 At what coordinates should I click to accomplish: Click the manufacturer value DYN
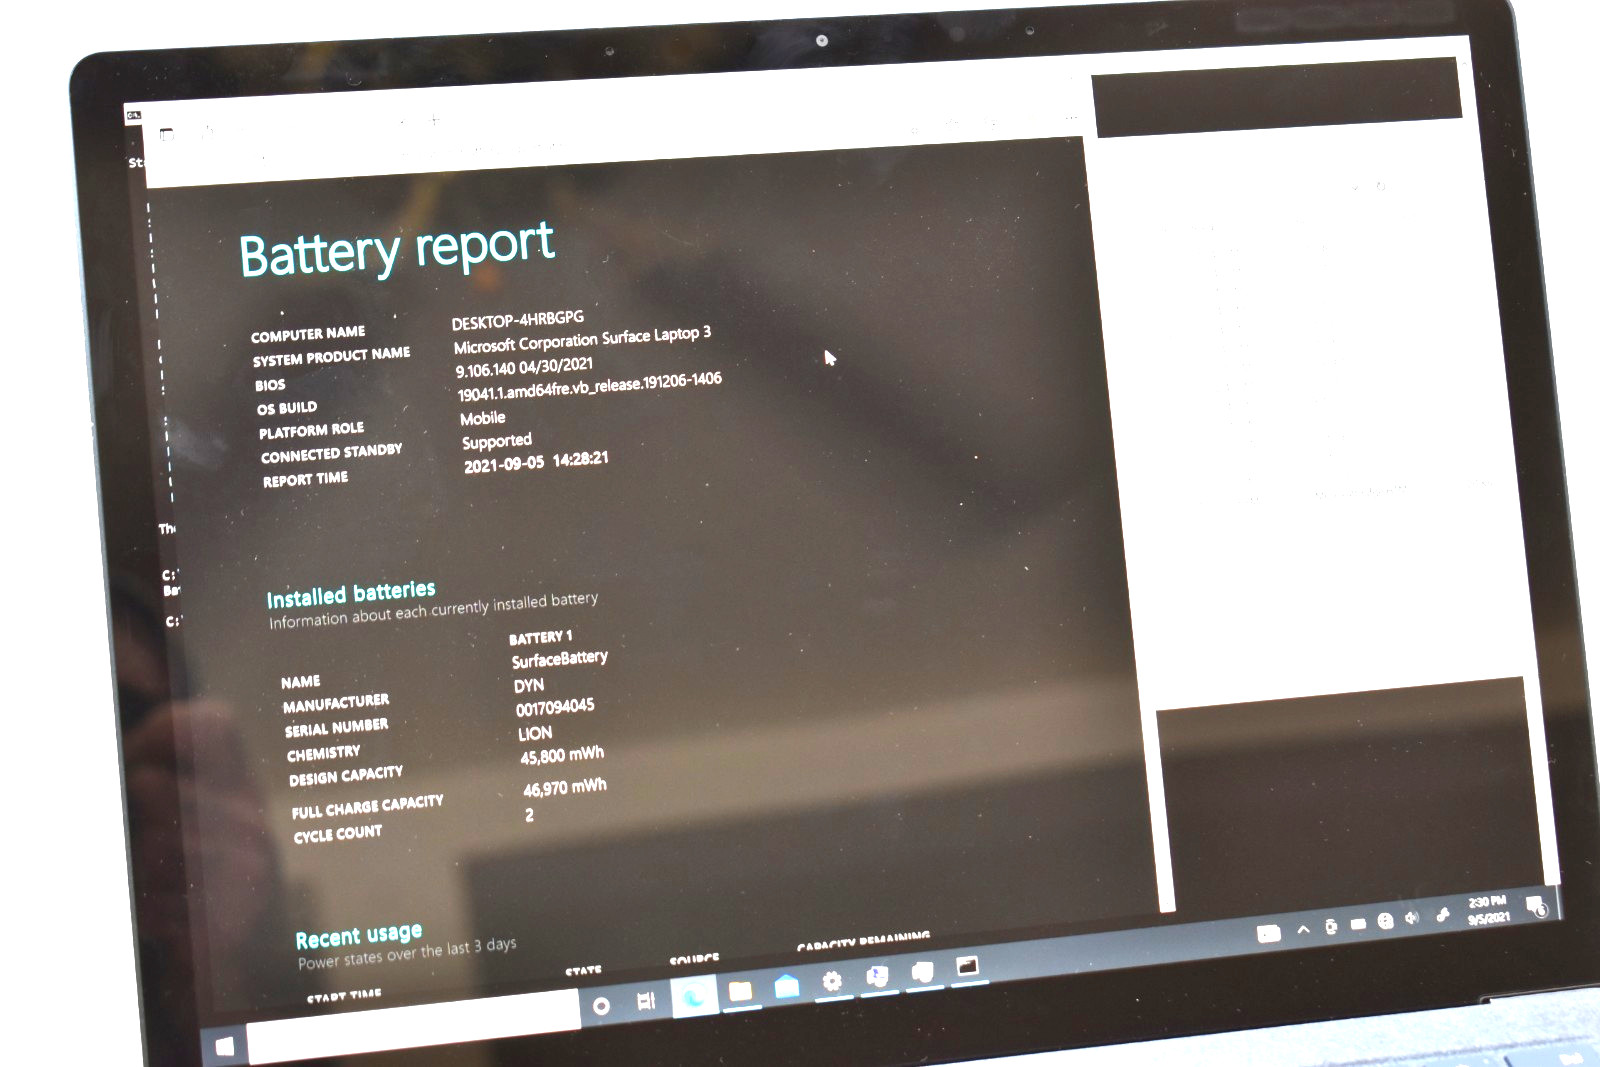528,686
